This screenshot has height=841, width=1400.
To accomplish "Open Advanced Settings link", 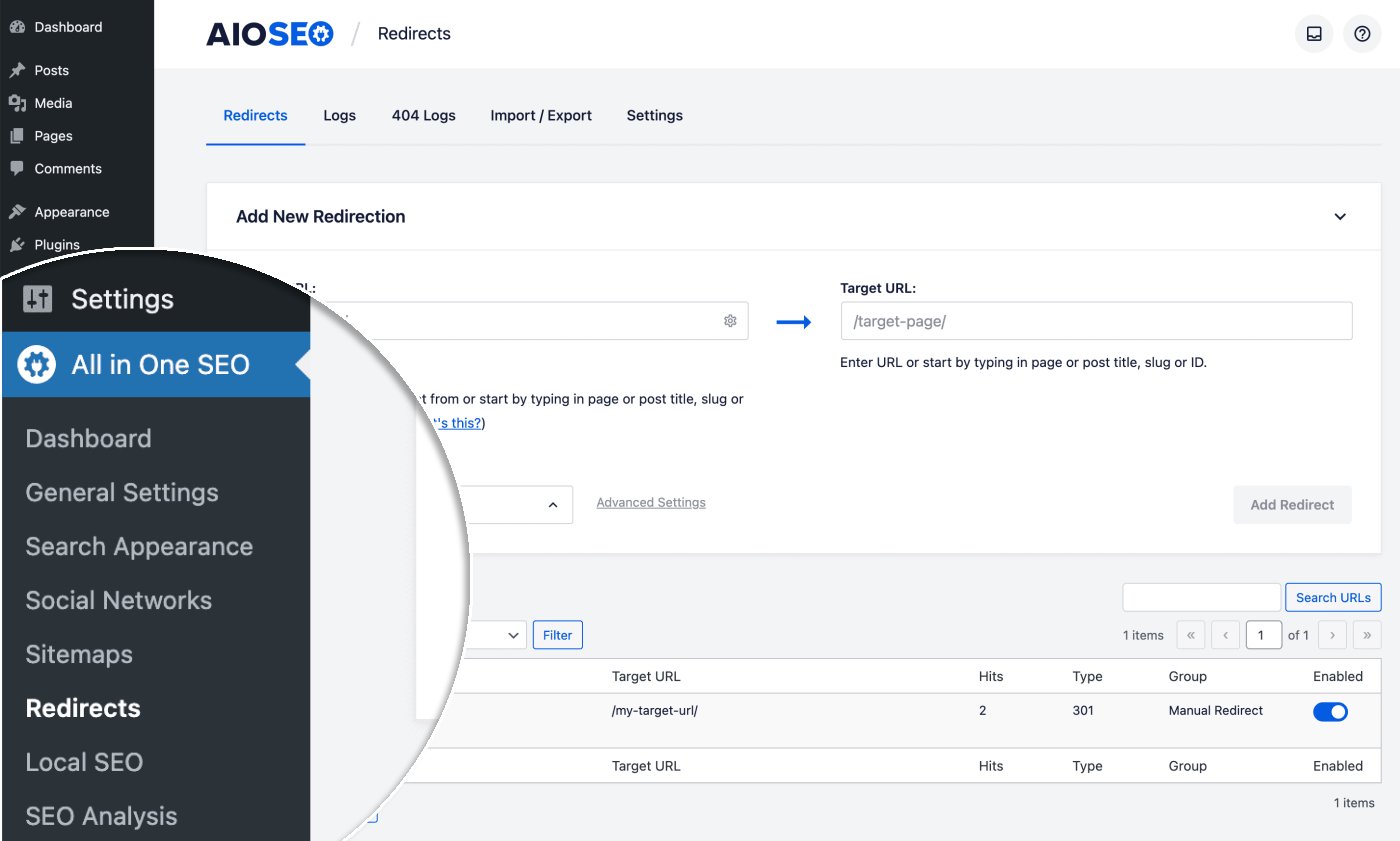I will 651,503.
